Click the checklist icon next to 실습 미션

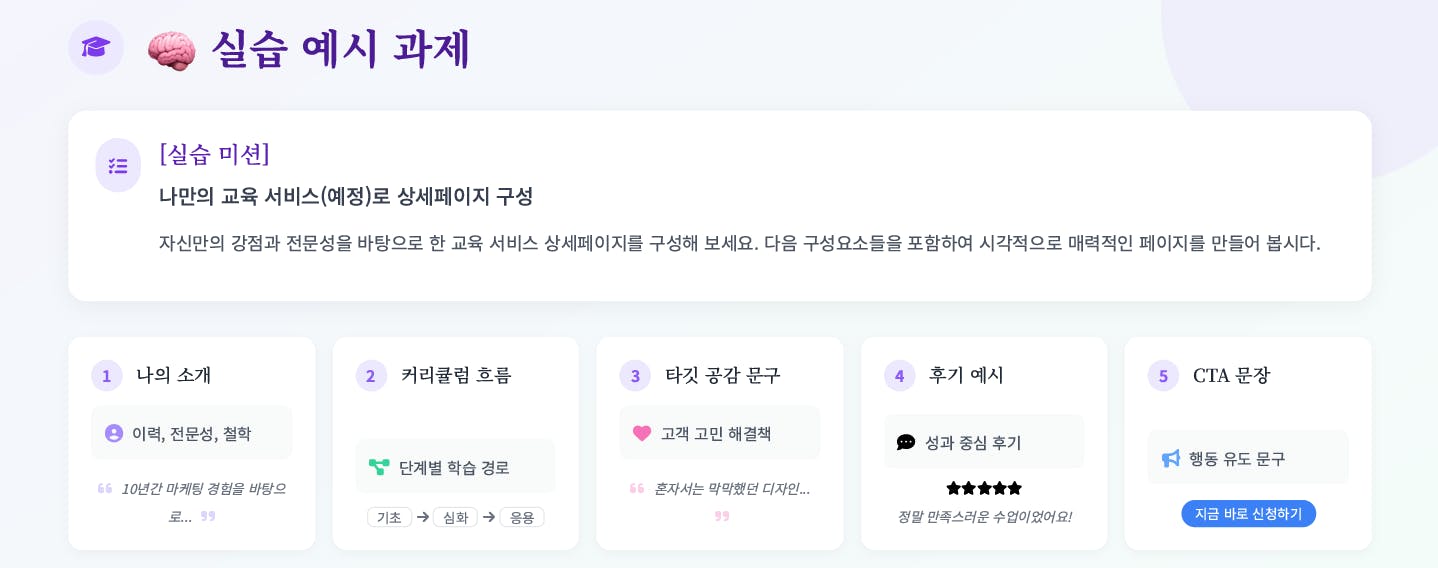pos(118,166)
